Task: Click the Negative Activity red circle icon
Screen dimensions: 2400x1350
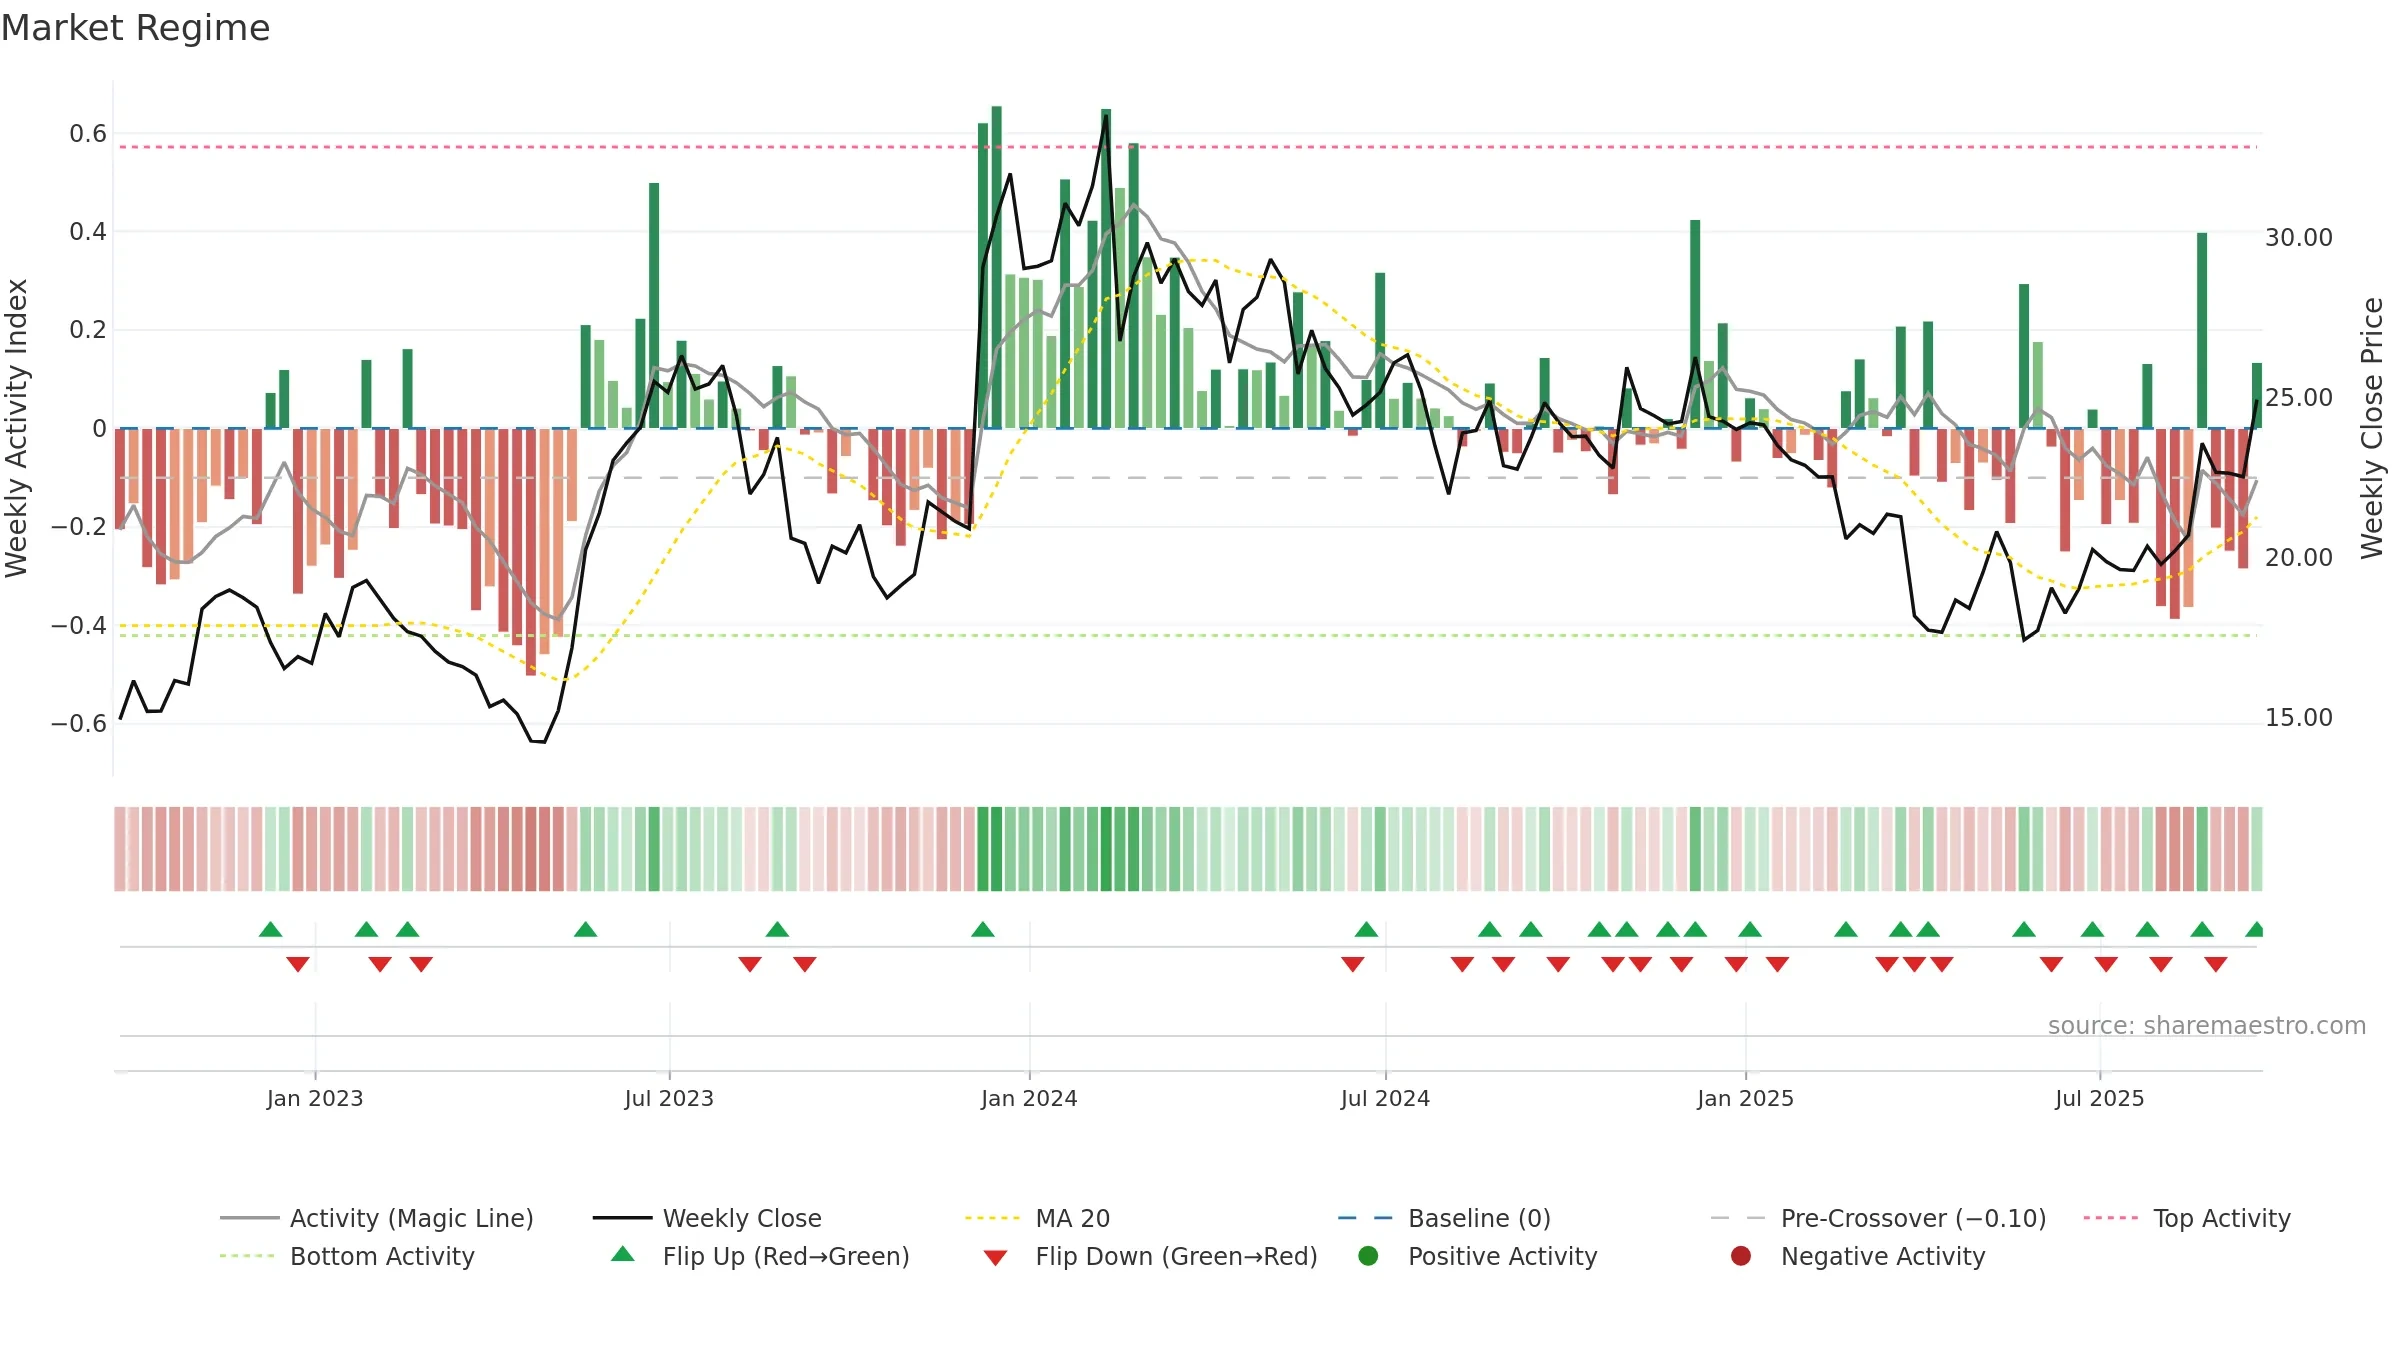Action: coord(1741,1256)
